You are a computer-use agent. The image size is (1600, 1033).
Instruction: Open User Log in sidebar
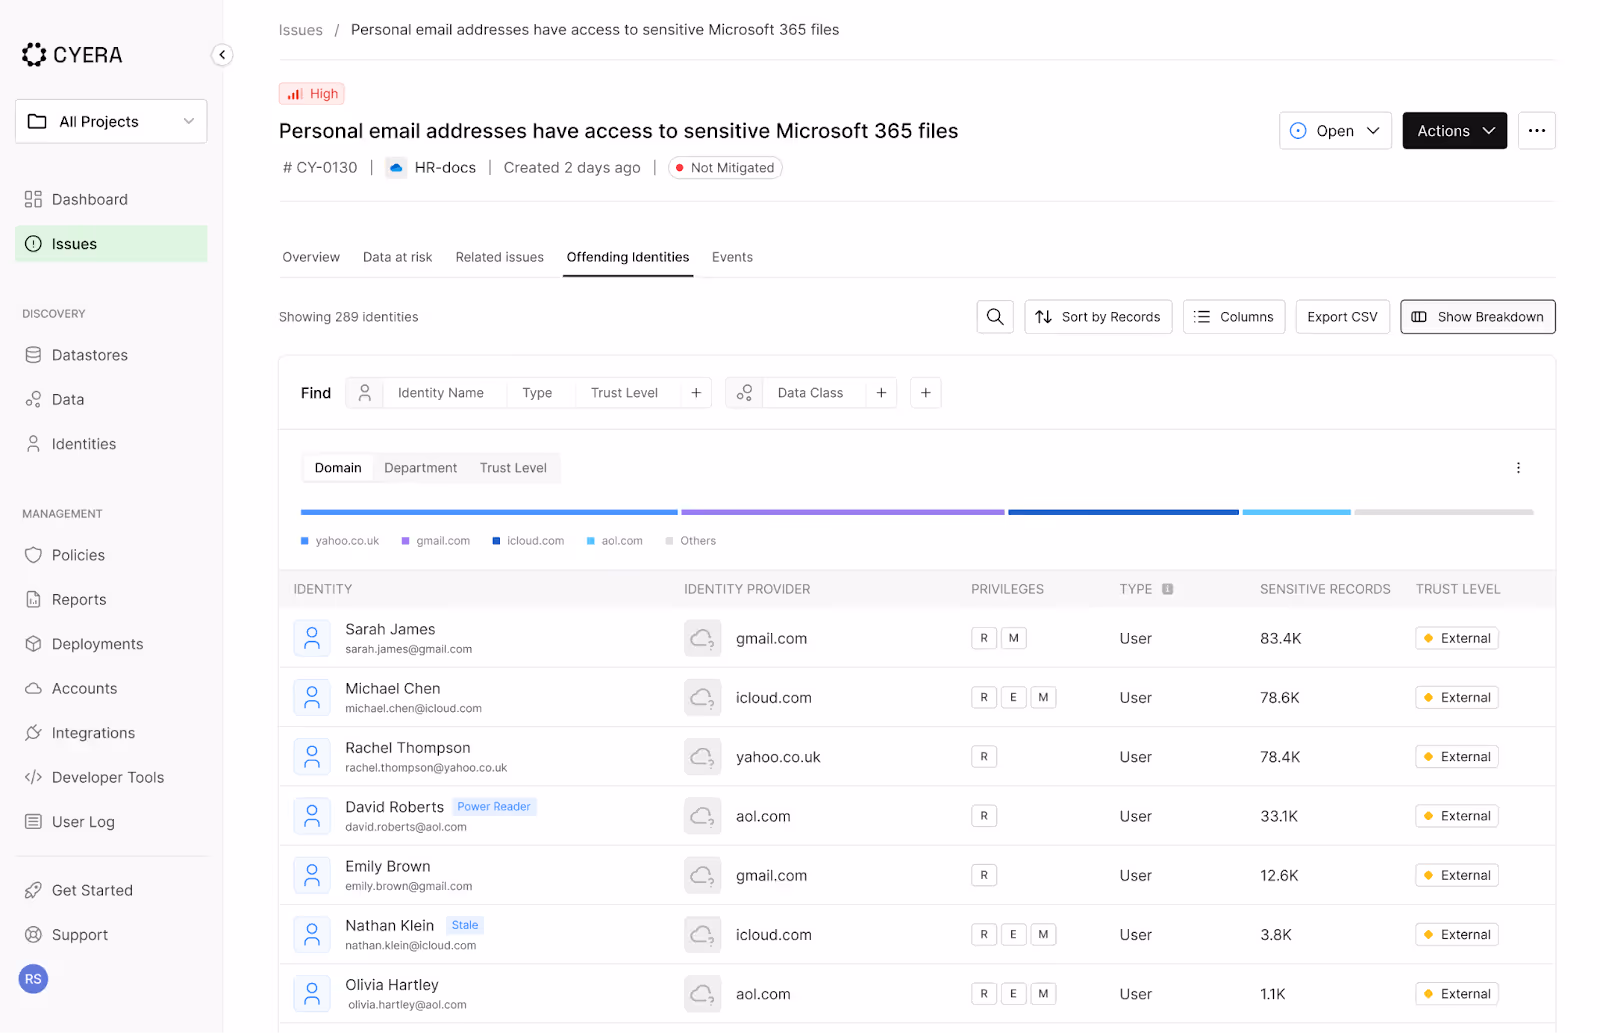[111, 822]
